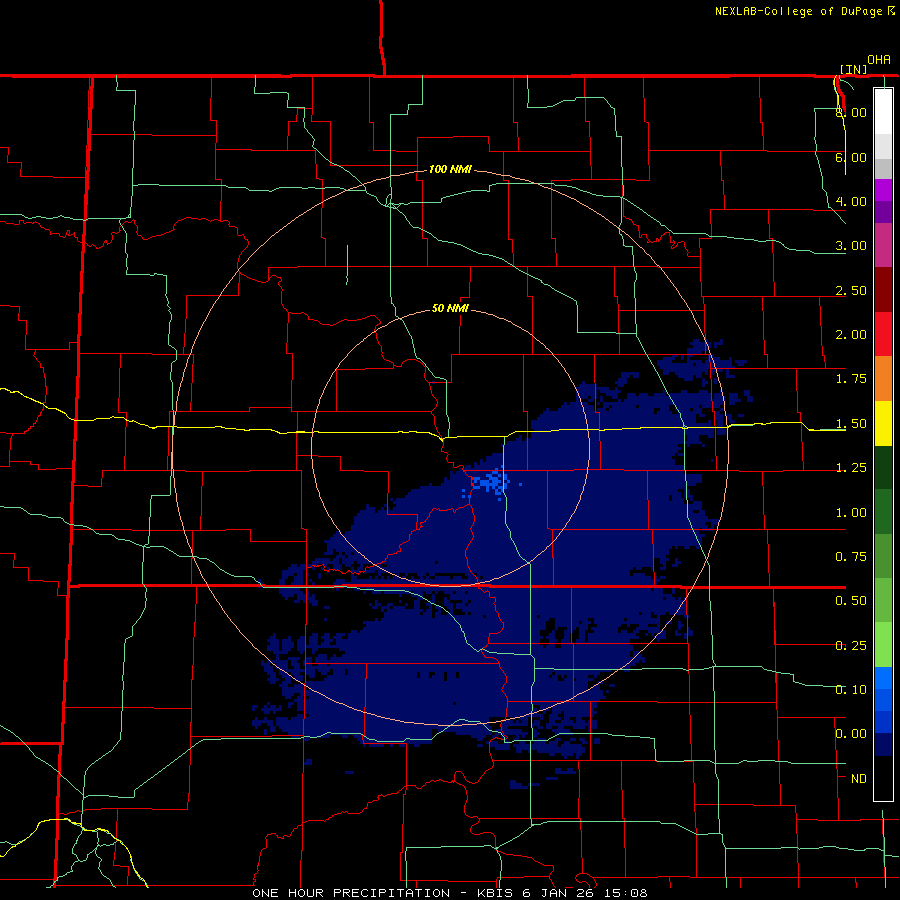
Task: Click the [IN] units label
Action: [854, 69]
